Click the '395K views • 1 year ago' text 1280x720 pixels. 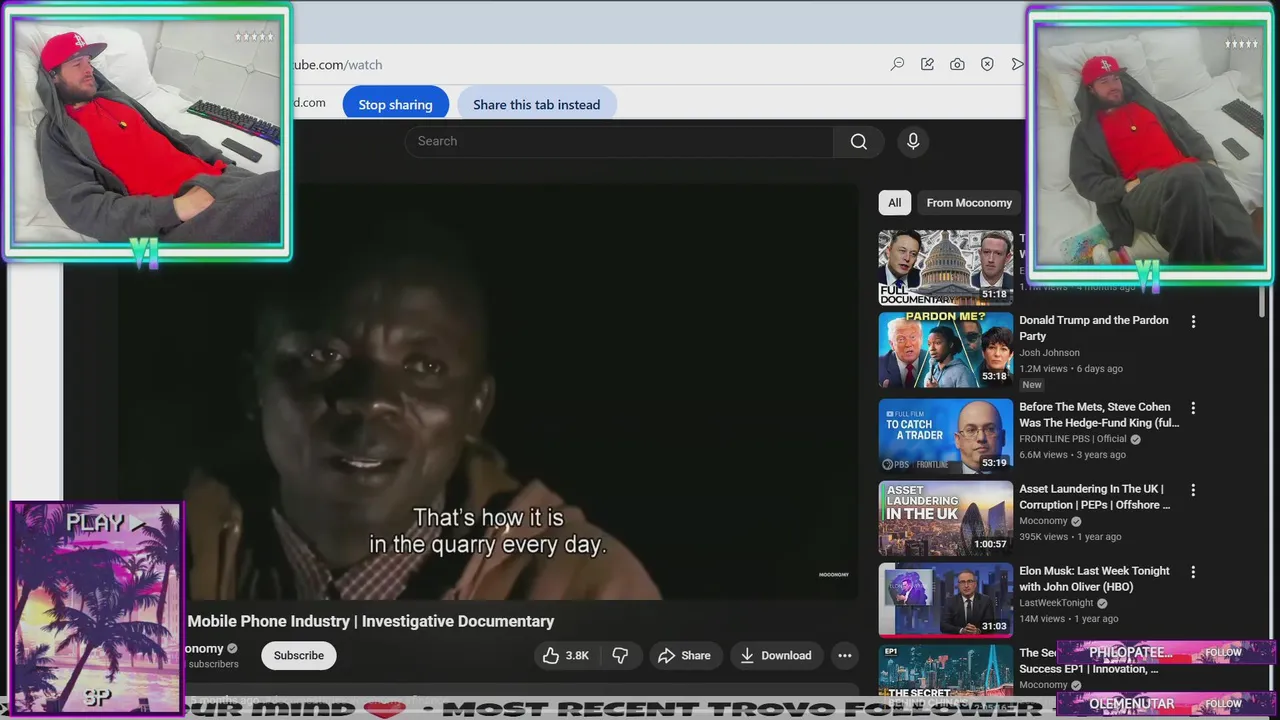click(1070, 536)
